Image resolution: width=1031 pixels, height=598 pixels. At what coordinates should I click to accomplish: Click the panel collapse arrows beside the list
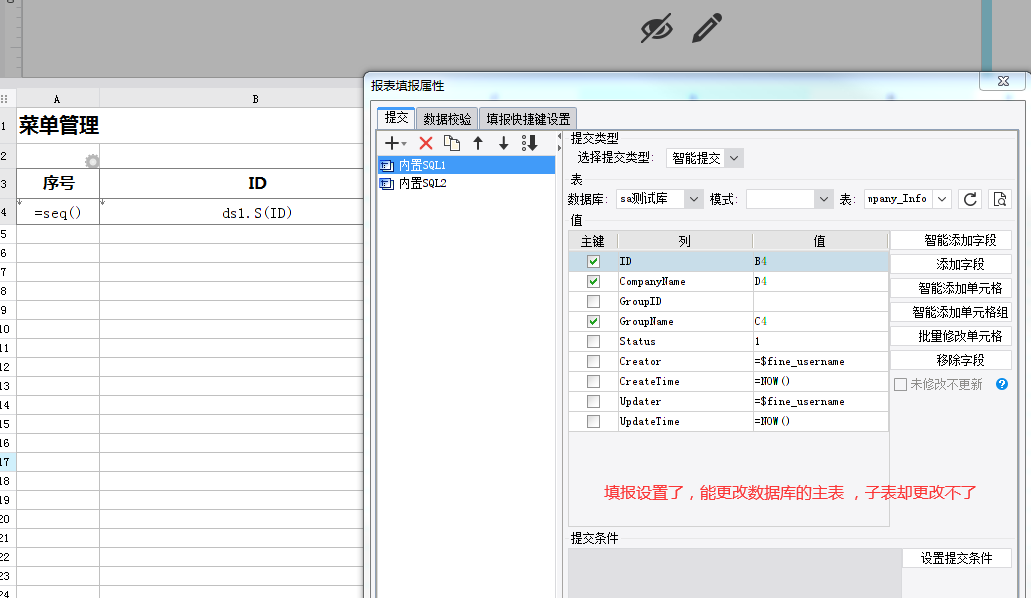pyautogui.click(x=560, y=142)
